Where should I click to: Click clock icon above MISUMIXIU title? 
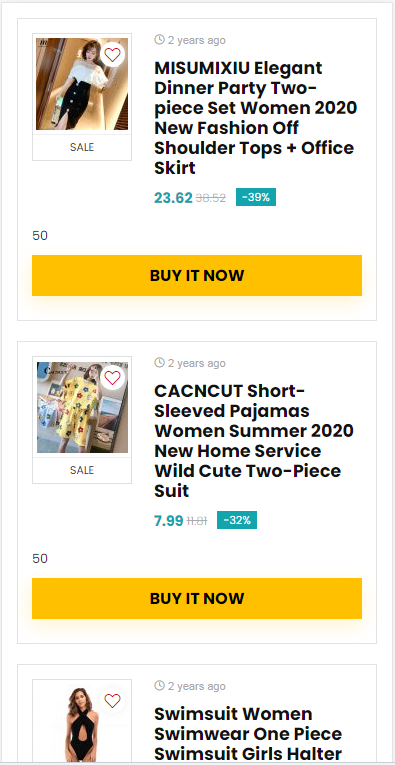click(x=159, y=40)
